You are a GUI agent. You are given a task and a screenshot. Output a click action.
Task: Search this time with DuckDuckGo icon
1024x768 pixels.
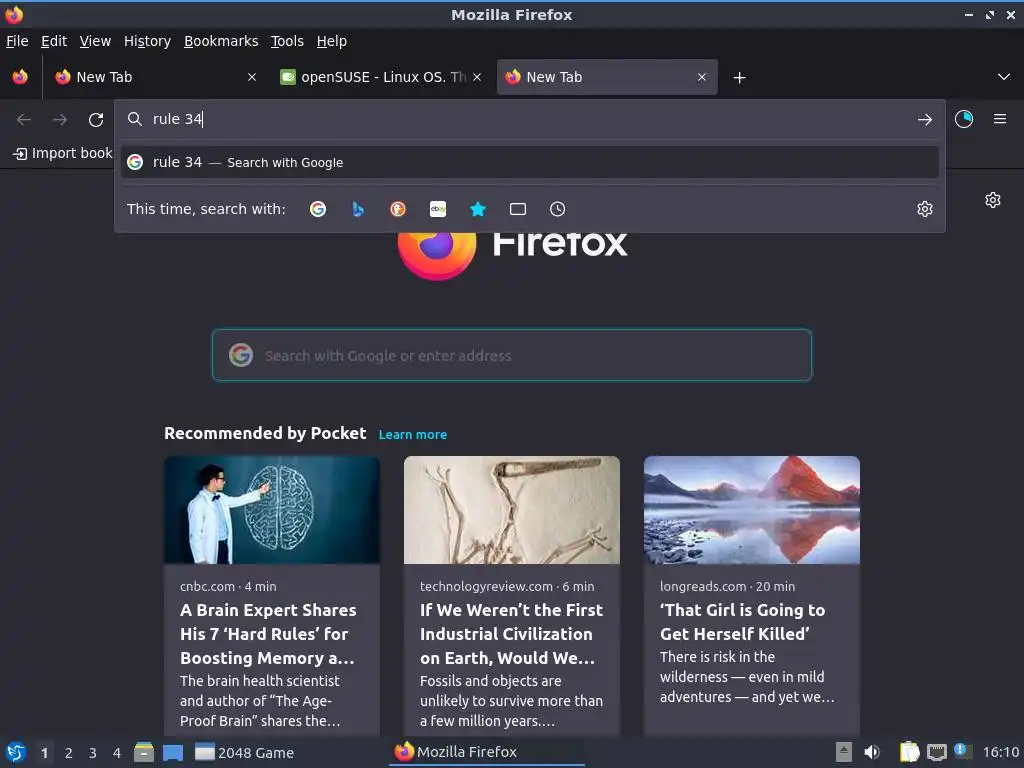pyautogui.click(x=398, y=209)
